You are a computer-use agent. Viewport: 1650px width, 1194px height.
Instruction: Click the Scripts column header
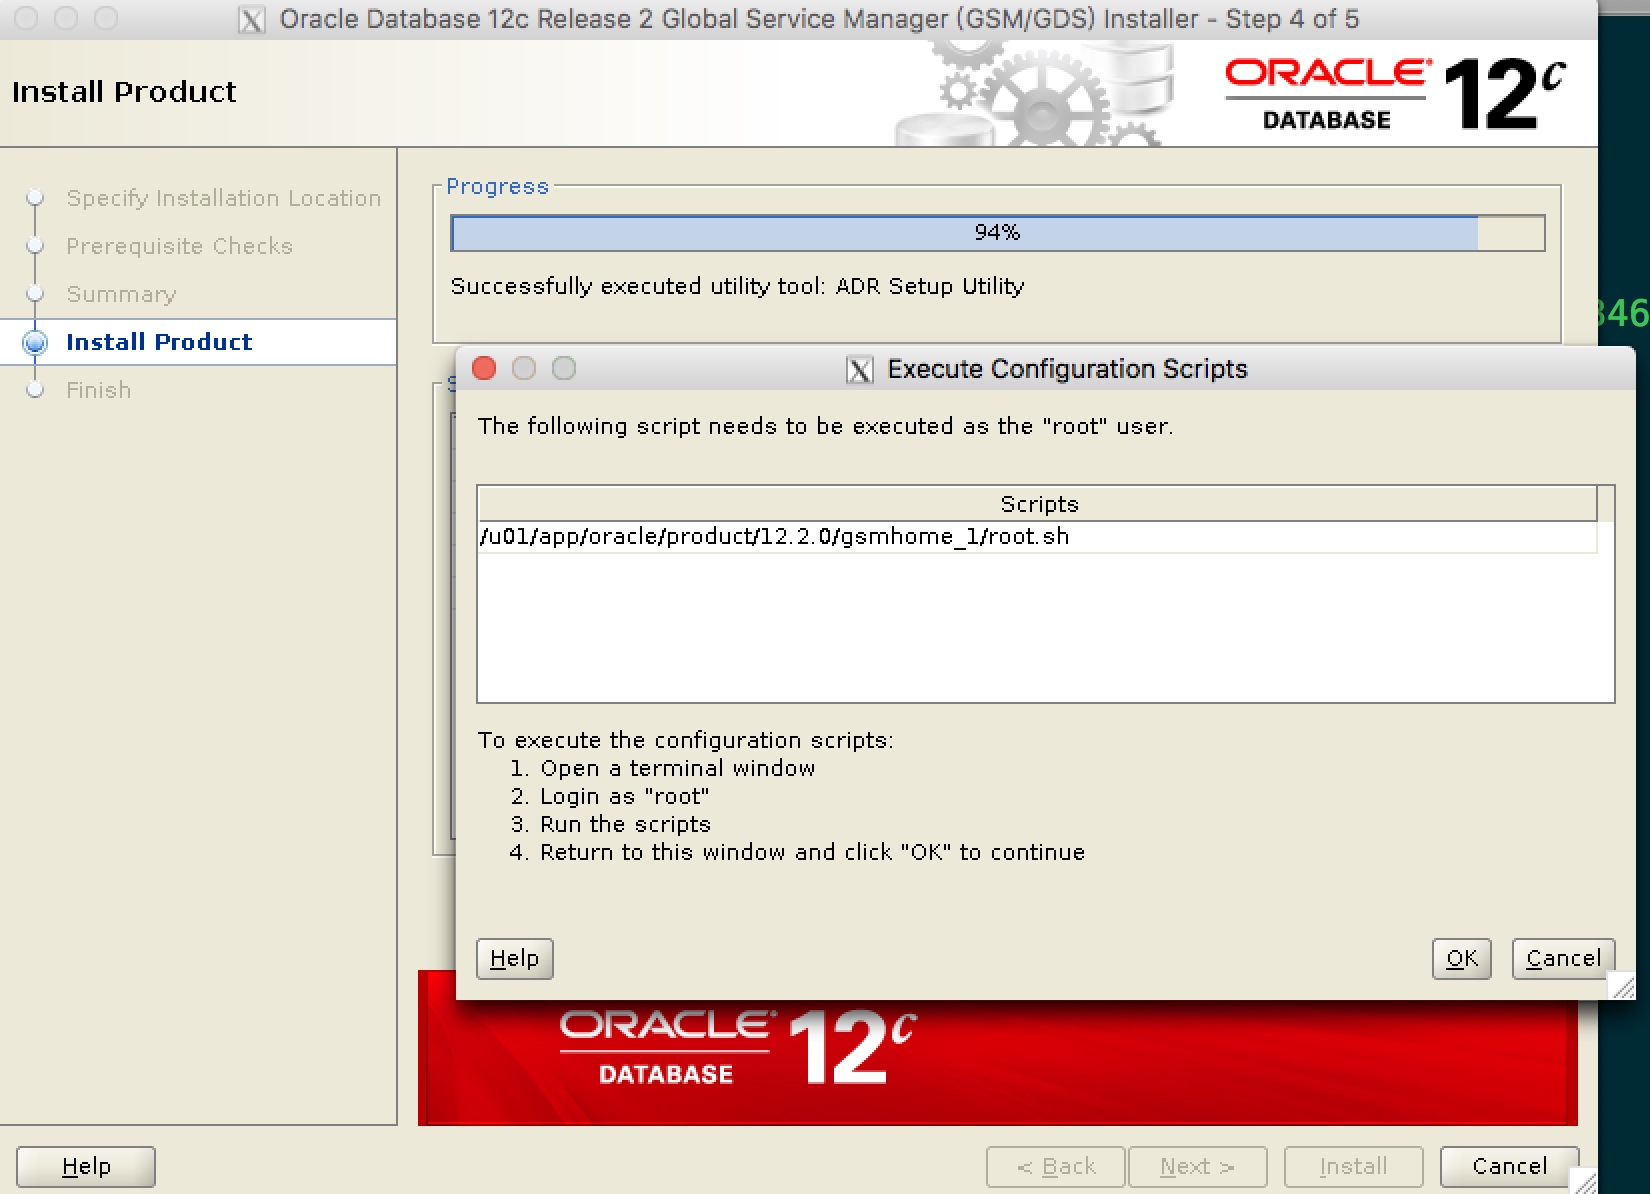(x=1037, y=503)
